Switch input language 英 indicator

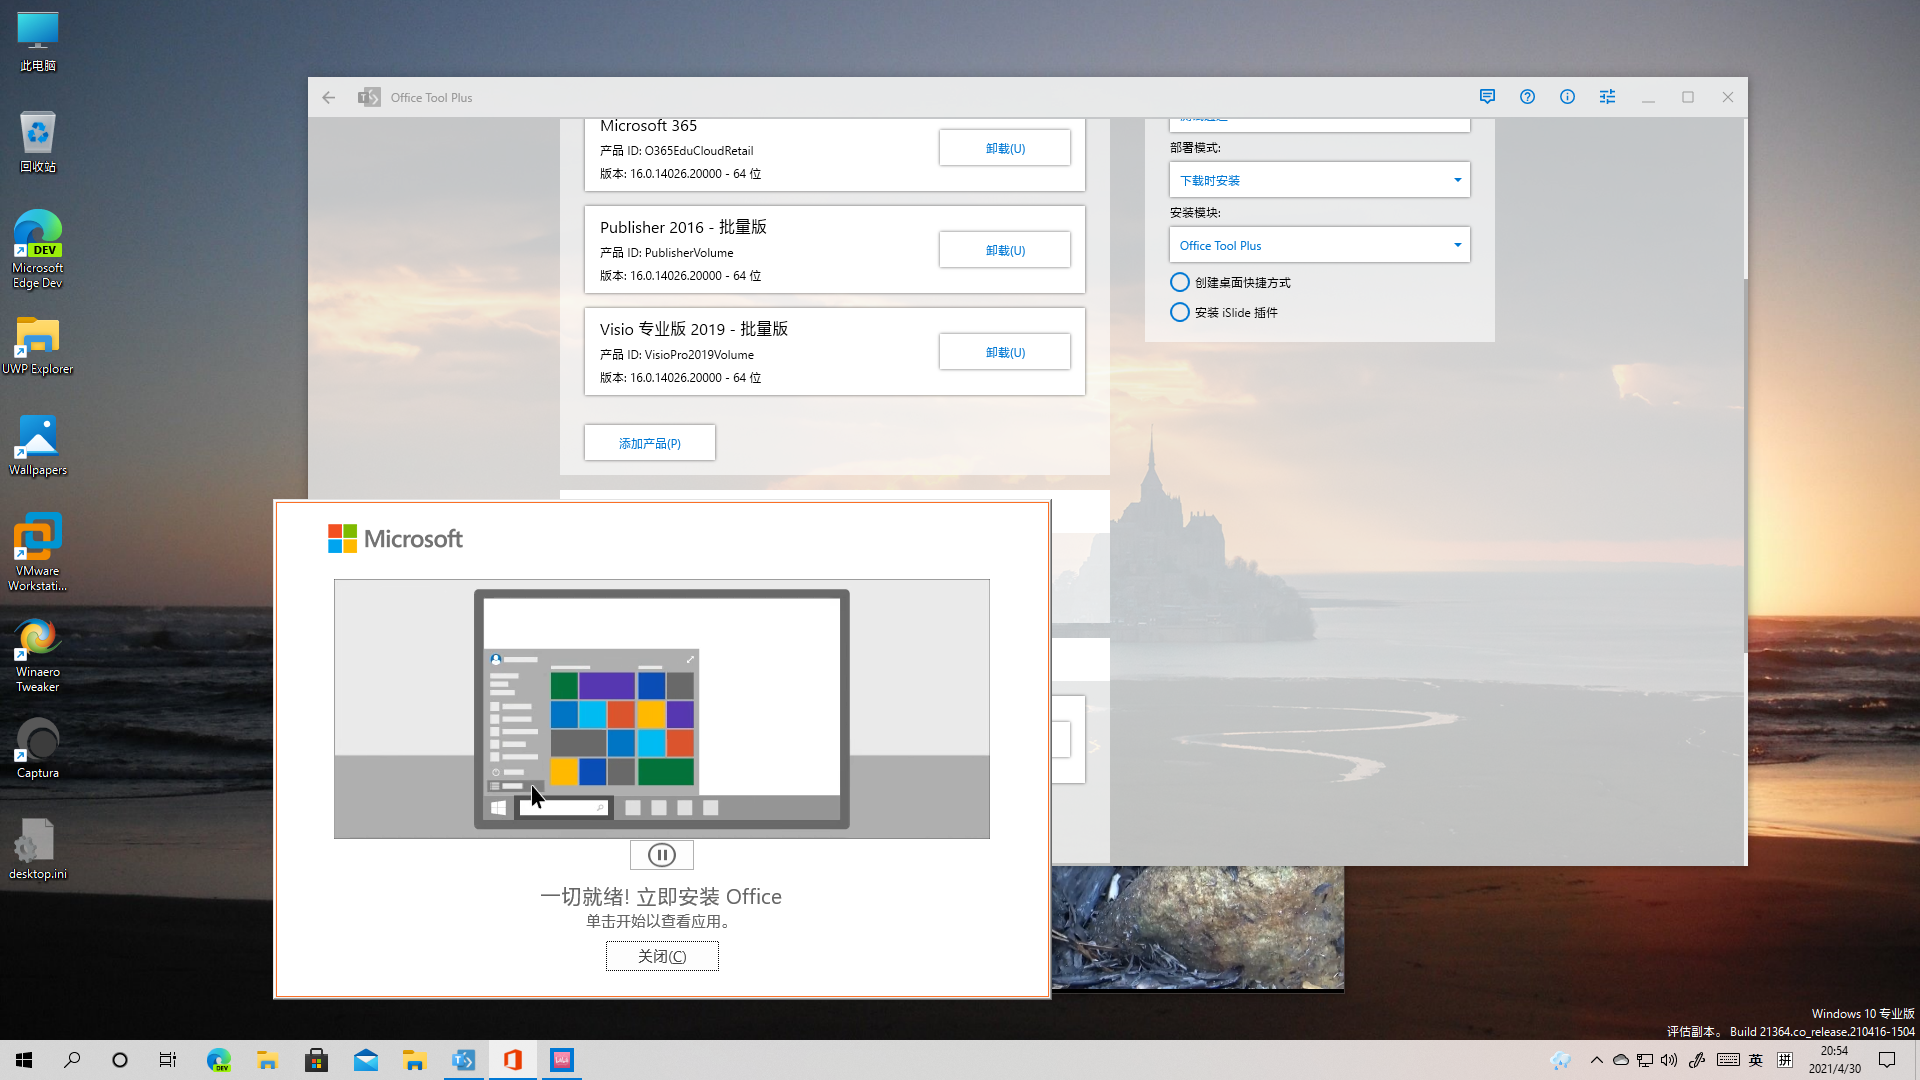tap(1755, 1060)
